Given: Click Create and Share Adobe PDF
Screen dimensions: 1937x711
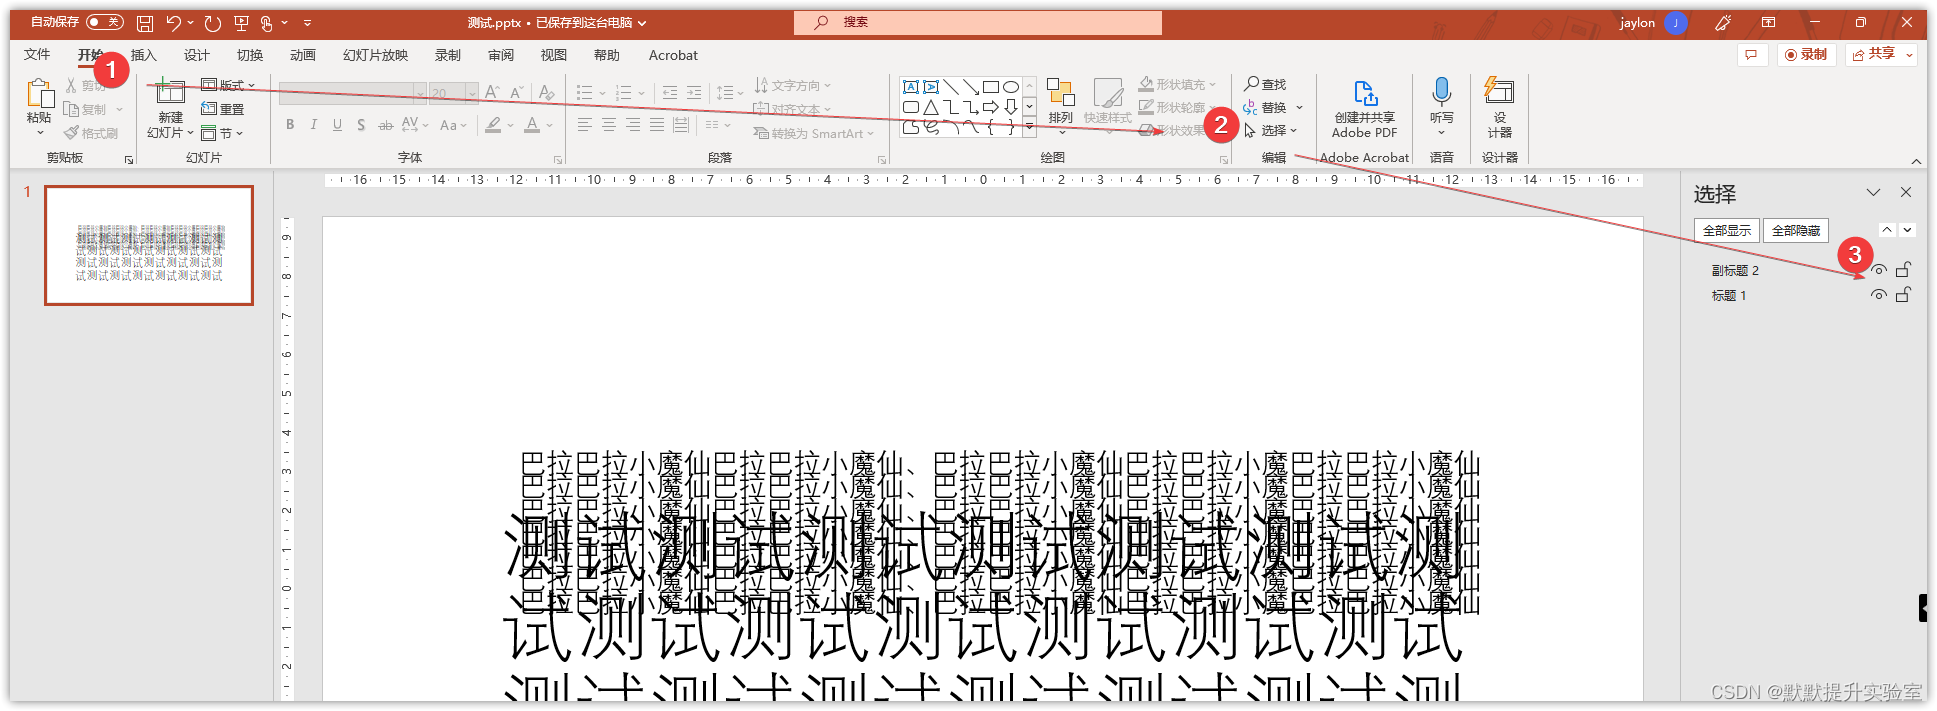Looking at the screenshot, I should coord(1364,109).
